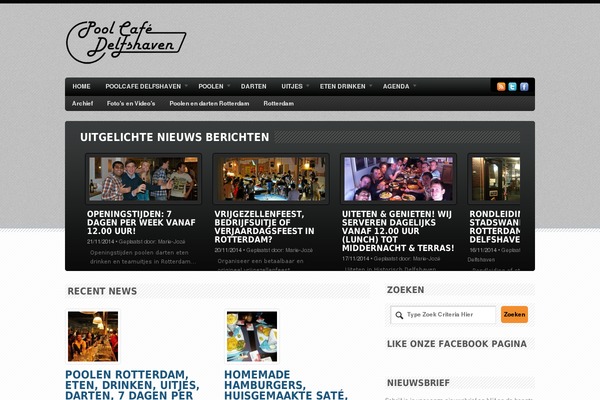Click the Nieuwsbrief heading

[418, 383]
